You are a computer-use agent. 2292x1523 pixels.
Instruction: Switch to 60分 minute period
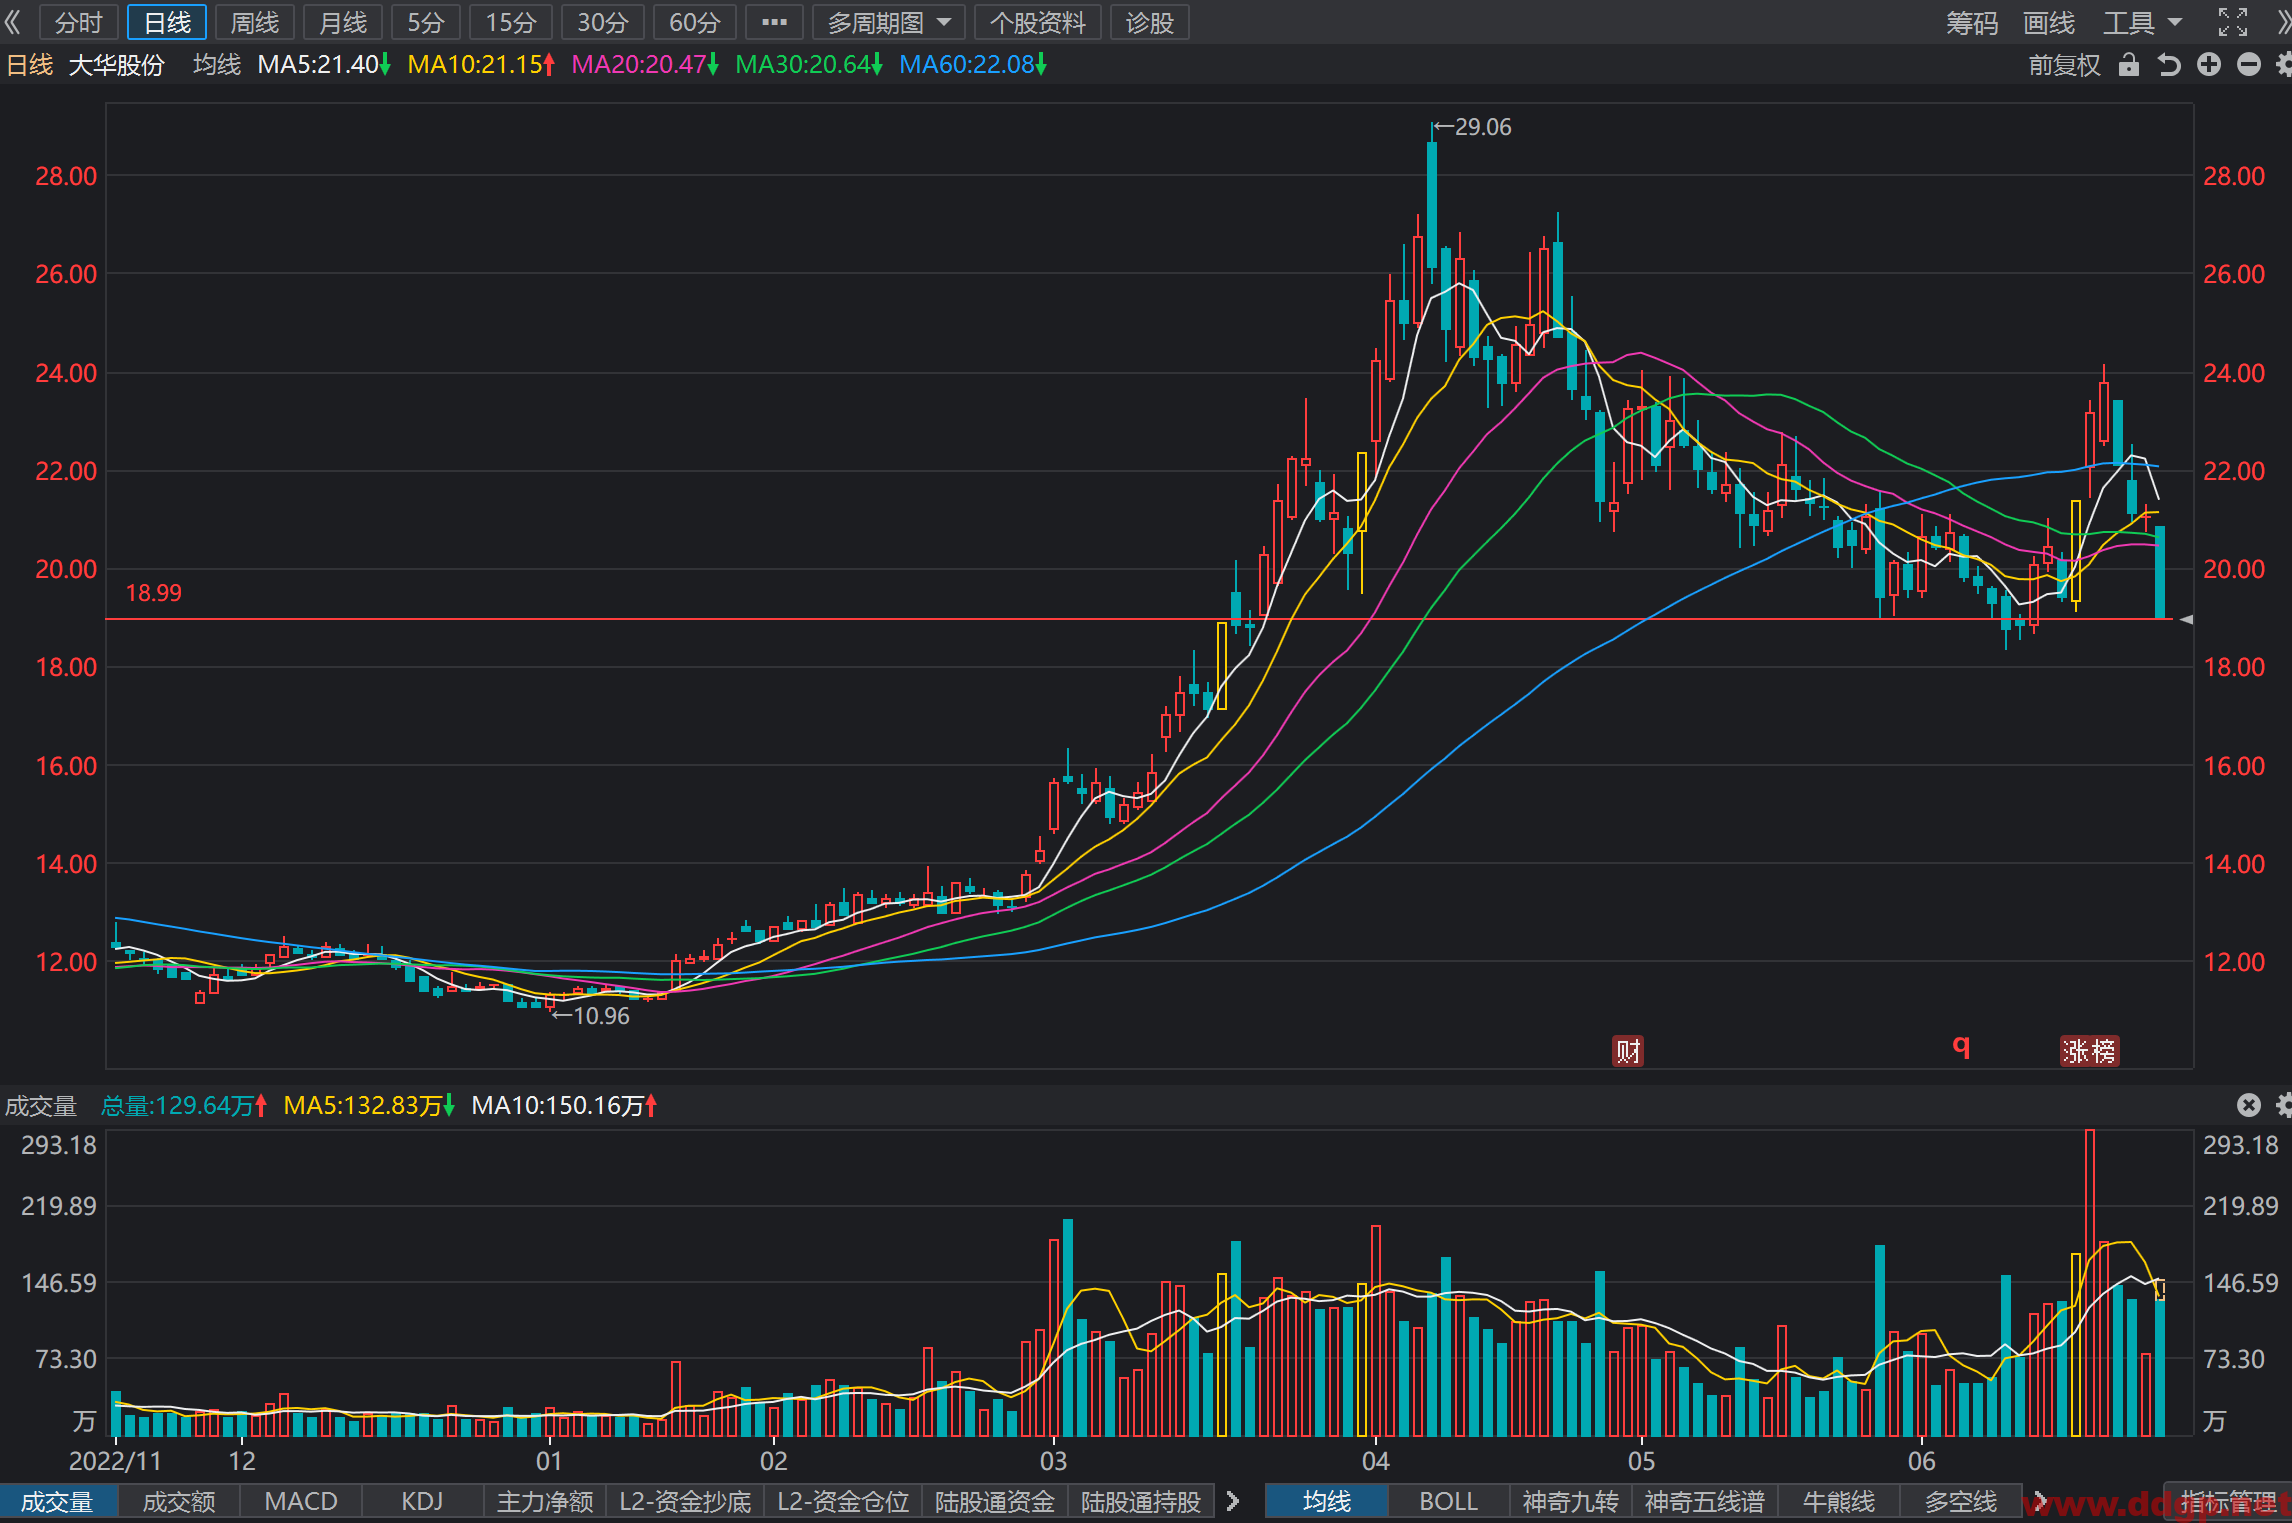point(694,22)
